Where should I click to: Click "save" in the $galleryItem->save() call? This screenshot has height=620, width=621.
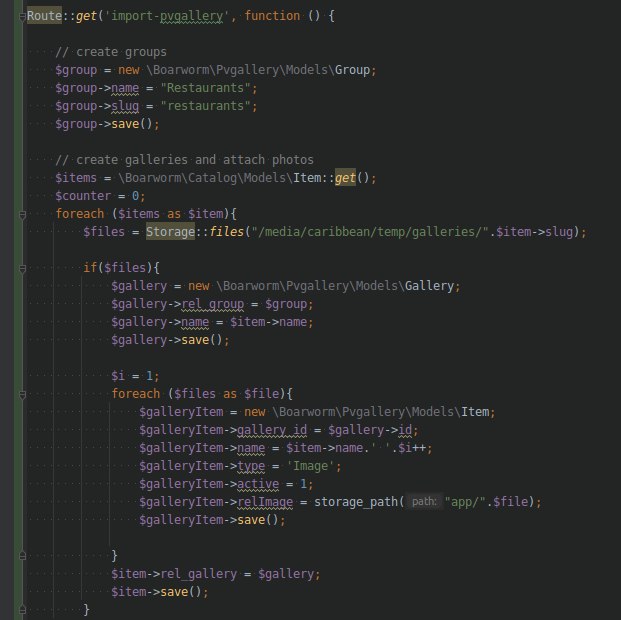point(251,520)
